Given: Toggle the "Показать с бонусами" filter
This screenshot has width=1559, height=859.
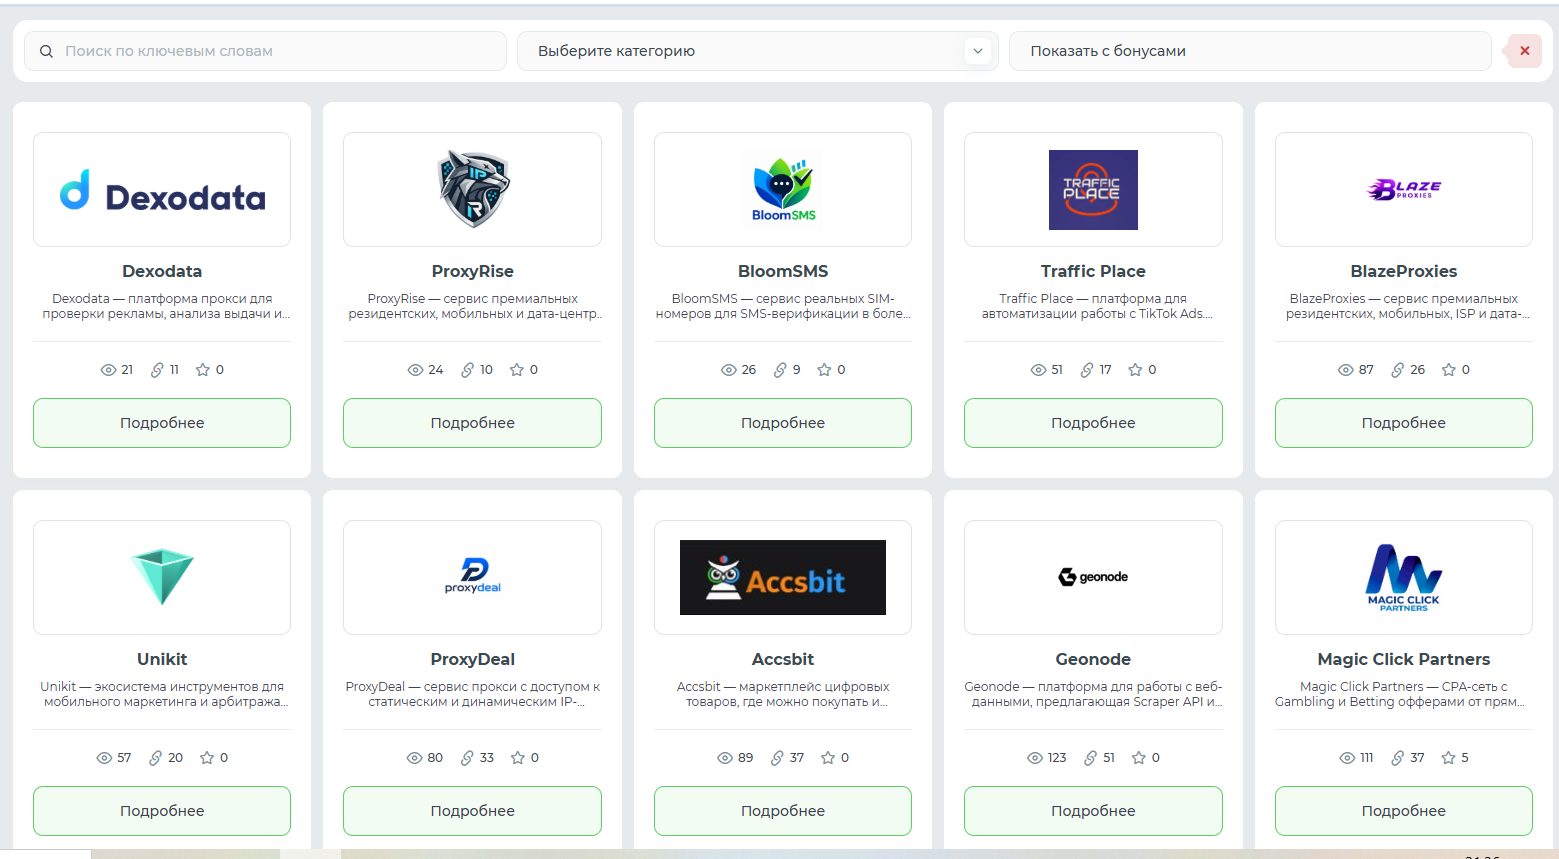Looking at the screenshot, I should point(1250,51).
